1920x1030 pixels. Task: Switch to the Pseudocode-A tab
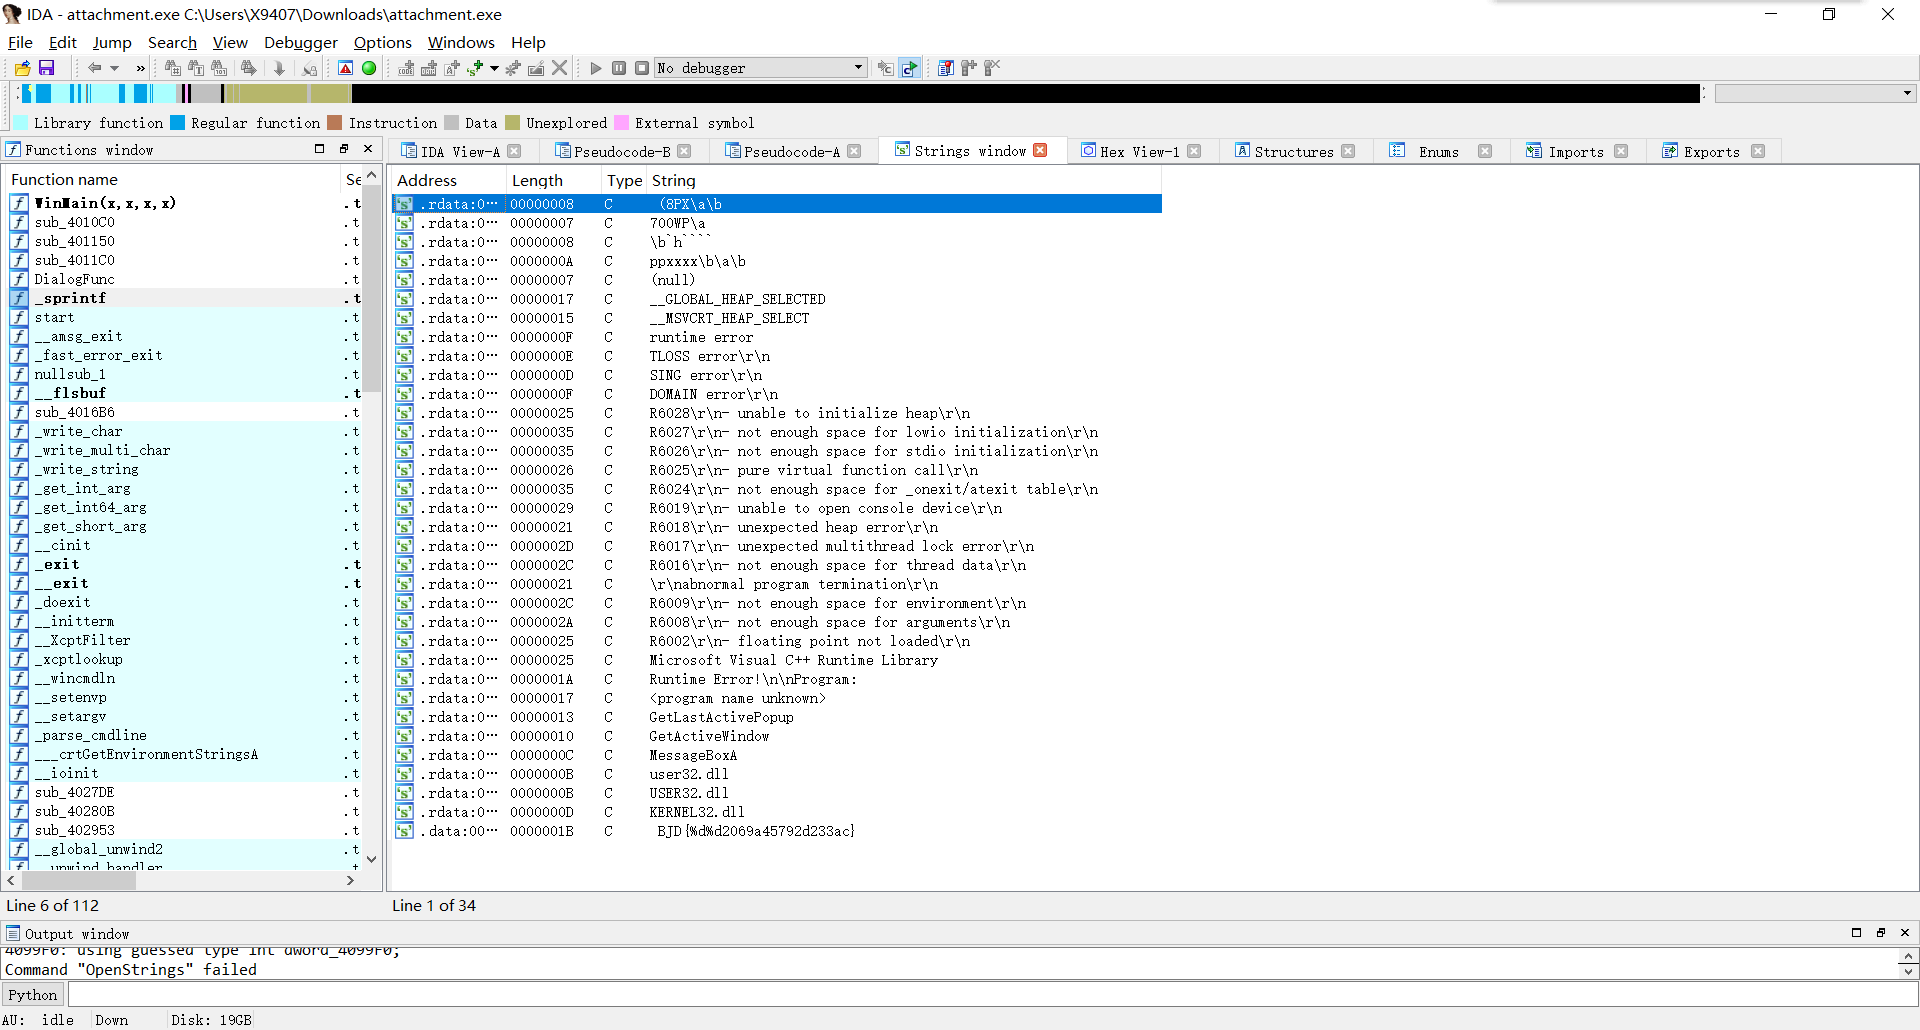click(x=792, y=151)
